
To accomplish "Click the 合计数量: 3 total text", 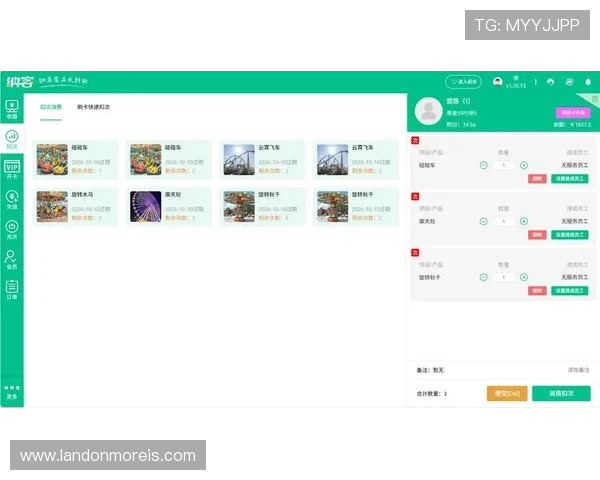I will pyautogui.click(x=432, y=393).
